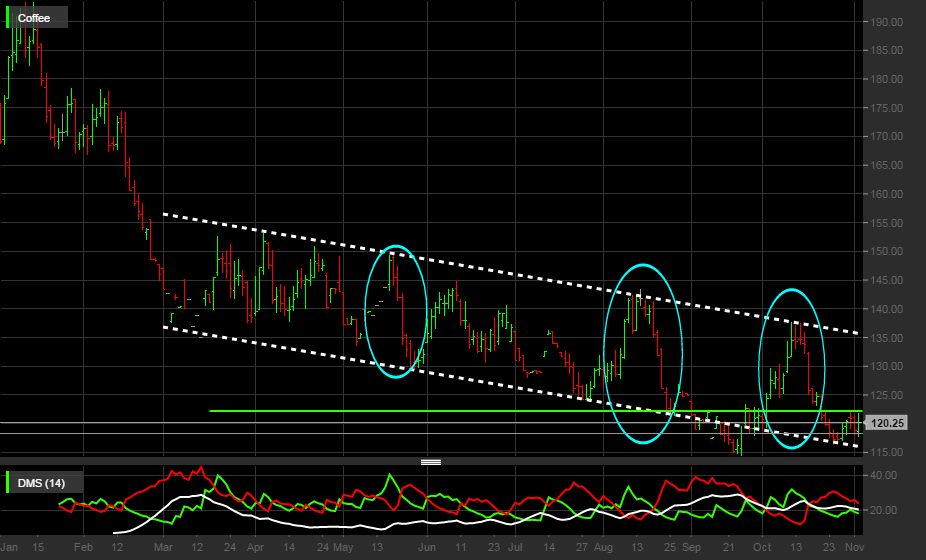The width and height of the screenshot is (926, 560).
Task: Click the 165.00 price axis label
Action: tap(886, 165)
